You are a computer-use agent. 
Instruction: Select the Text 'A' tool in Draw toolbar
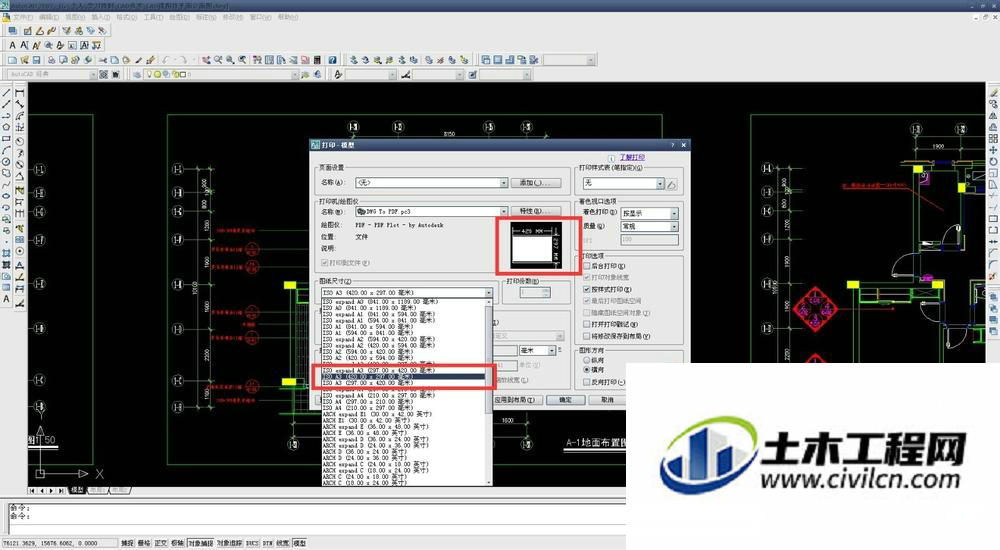click(x=6, y=299)
